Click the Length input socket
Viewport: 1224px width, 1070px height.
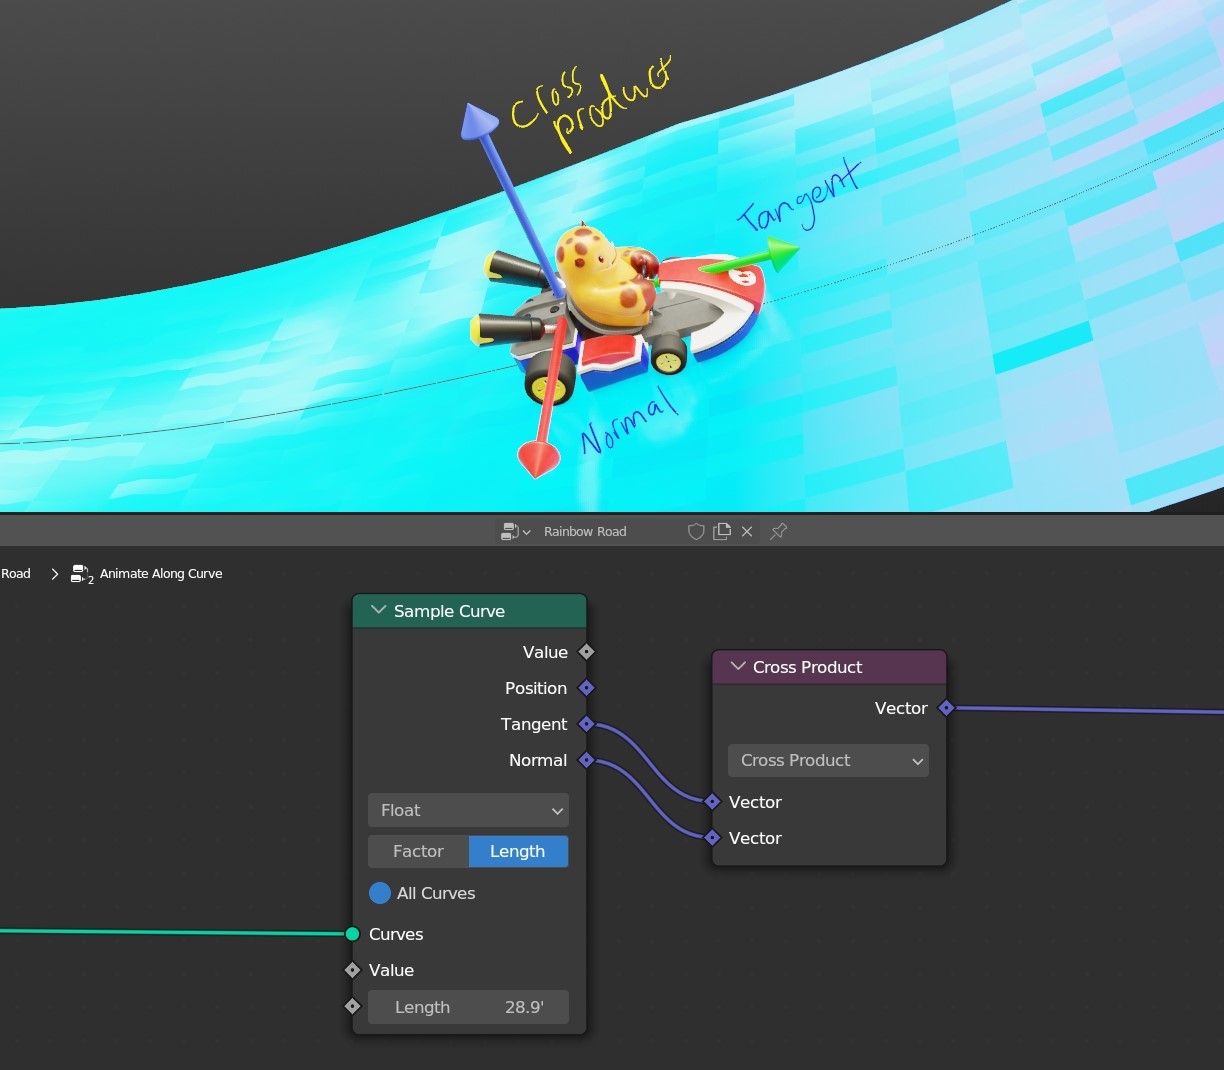pyautogui.click(x=352, y=1006)
